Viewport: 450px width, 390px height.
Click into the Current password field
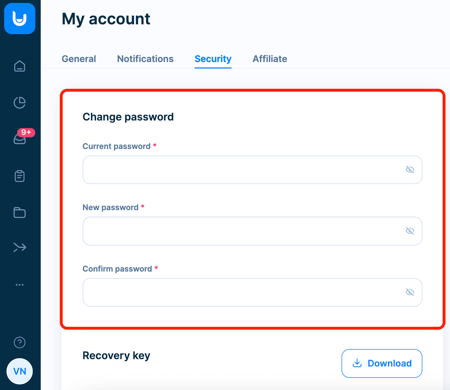(252, 170)
